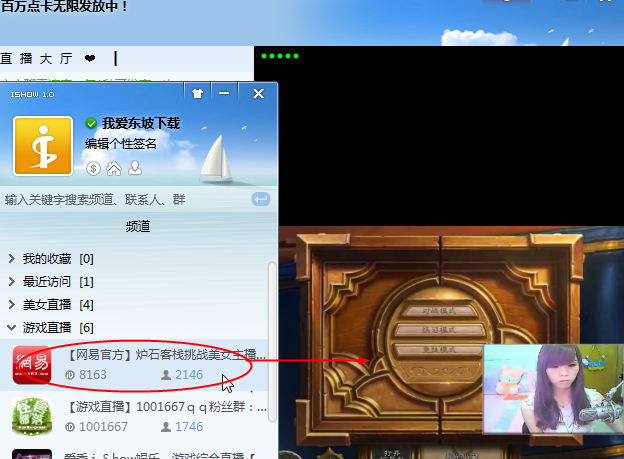Click the person icon beside 1746
624x459 pixels.
pyautogui.click(x=166, y=427)
